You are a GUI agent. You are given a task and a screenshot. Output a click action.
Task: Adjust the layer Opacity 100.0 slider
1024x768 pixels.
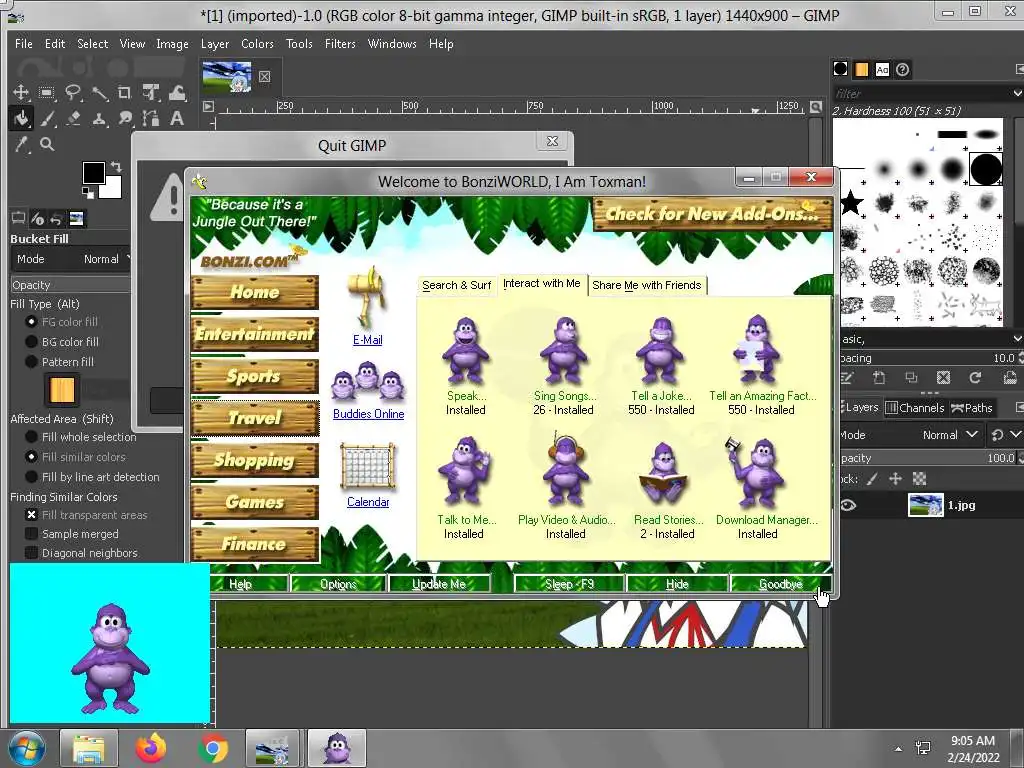coord(927,458)
